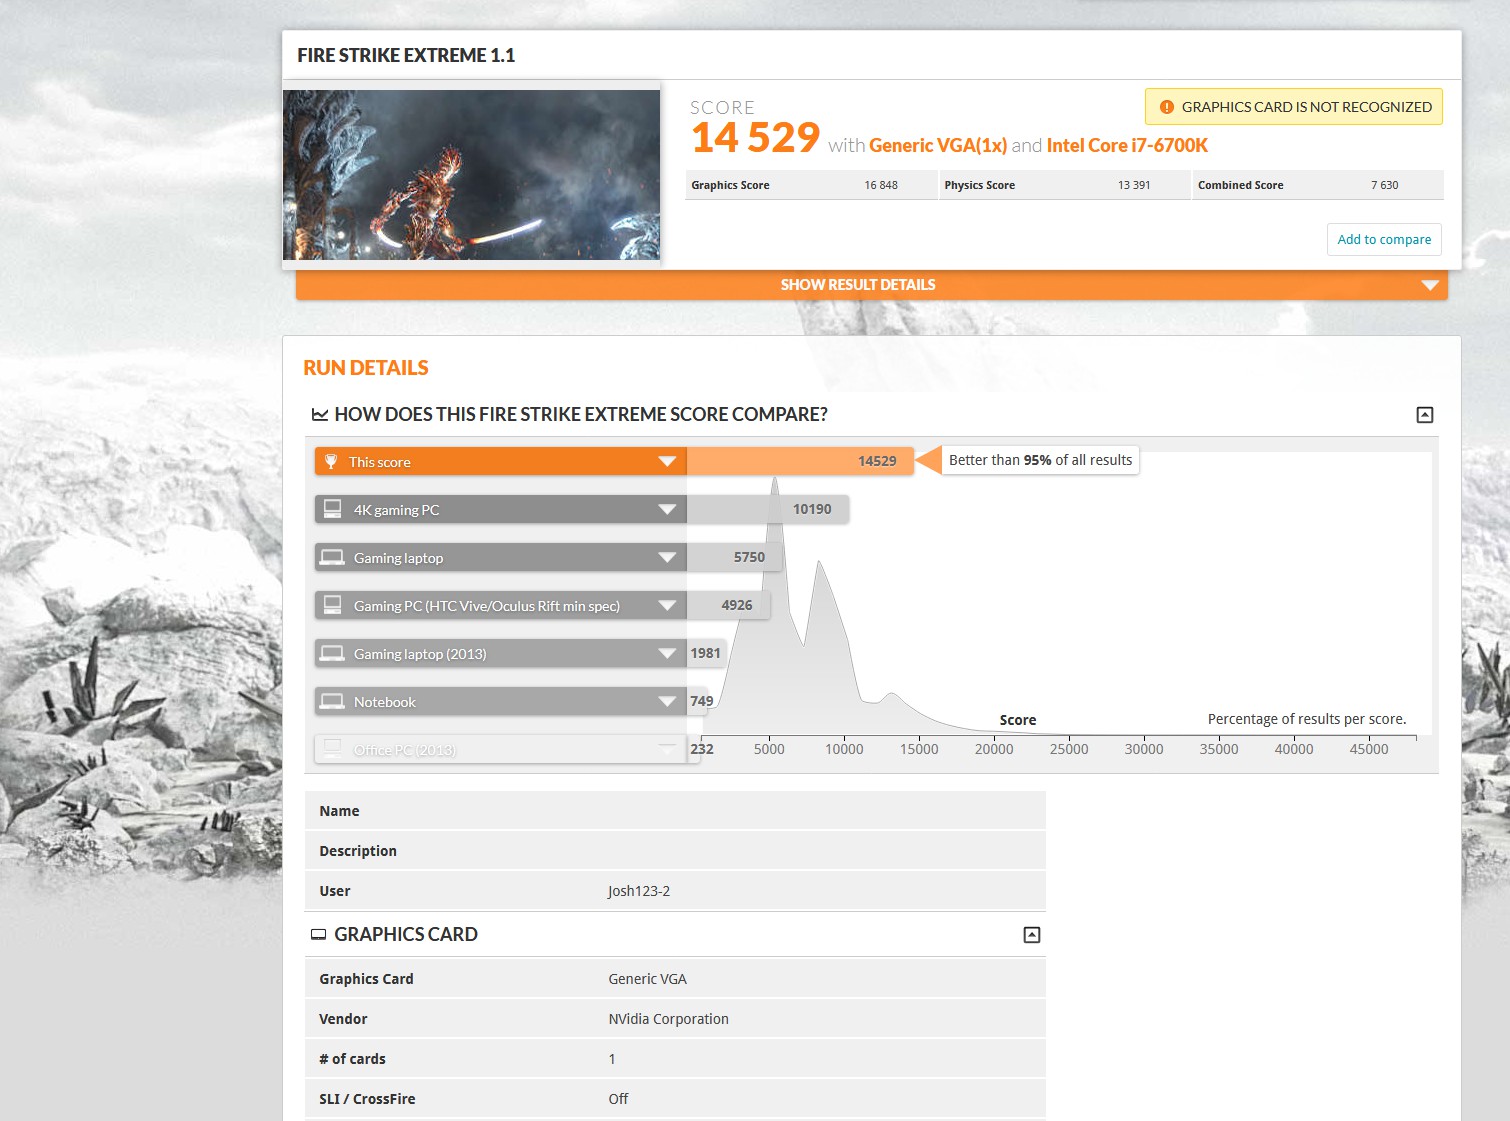Viewport: 1510px width, 1121px height.
Task: Click the 4926 score bar
Action: [728, 605]
